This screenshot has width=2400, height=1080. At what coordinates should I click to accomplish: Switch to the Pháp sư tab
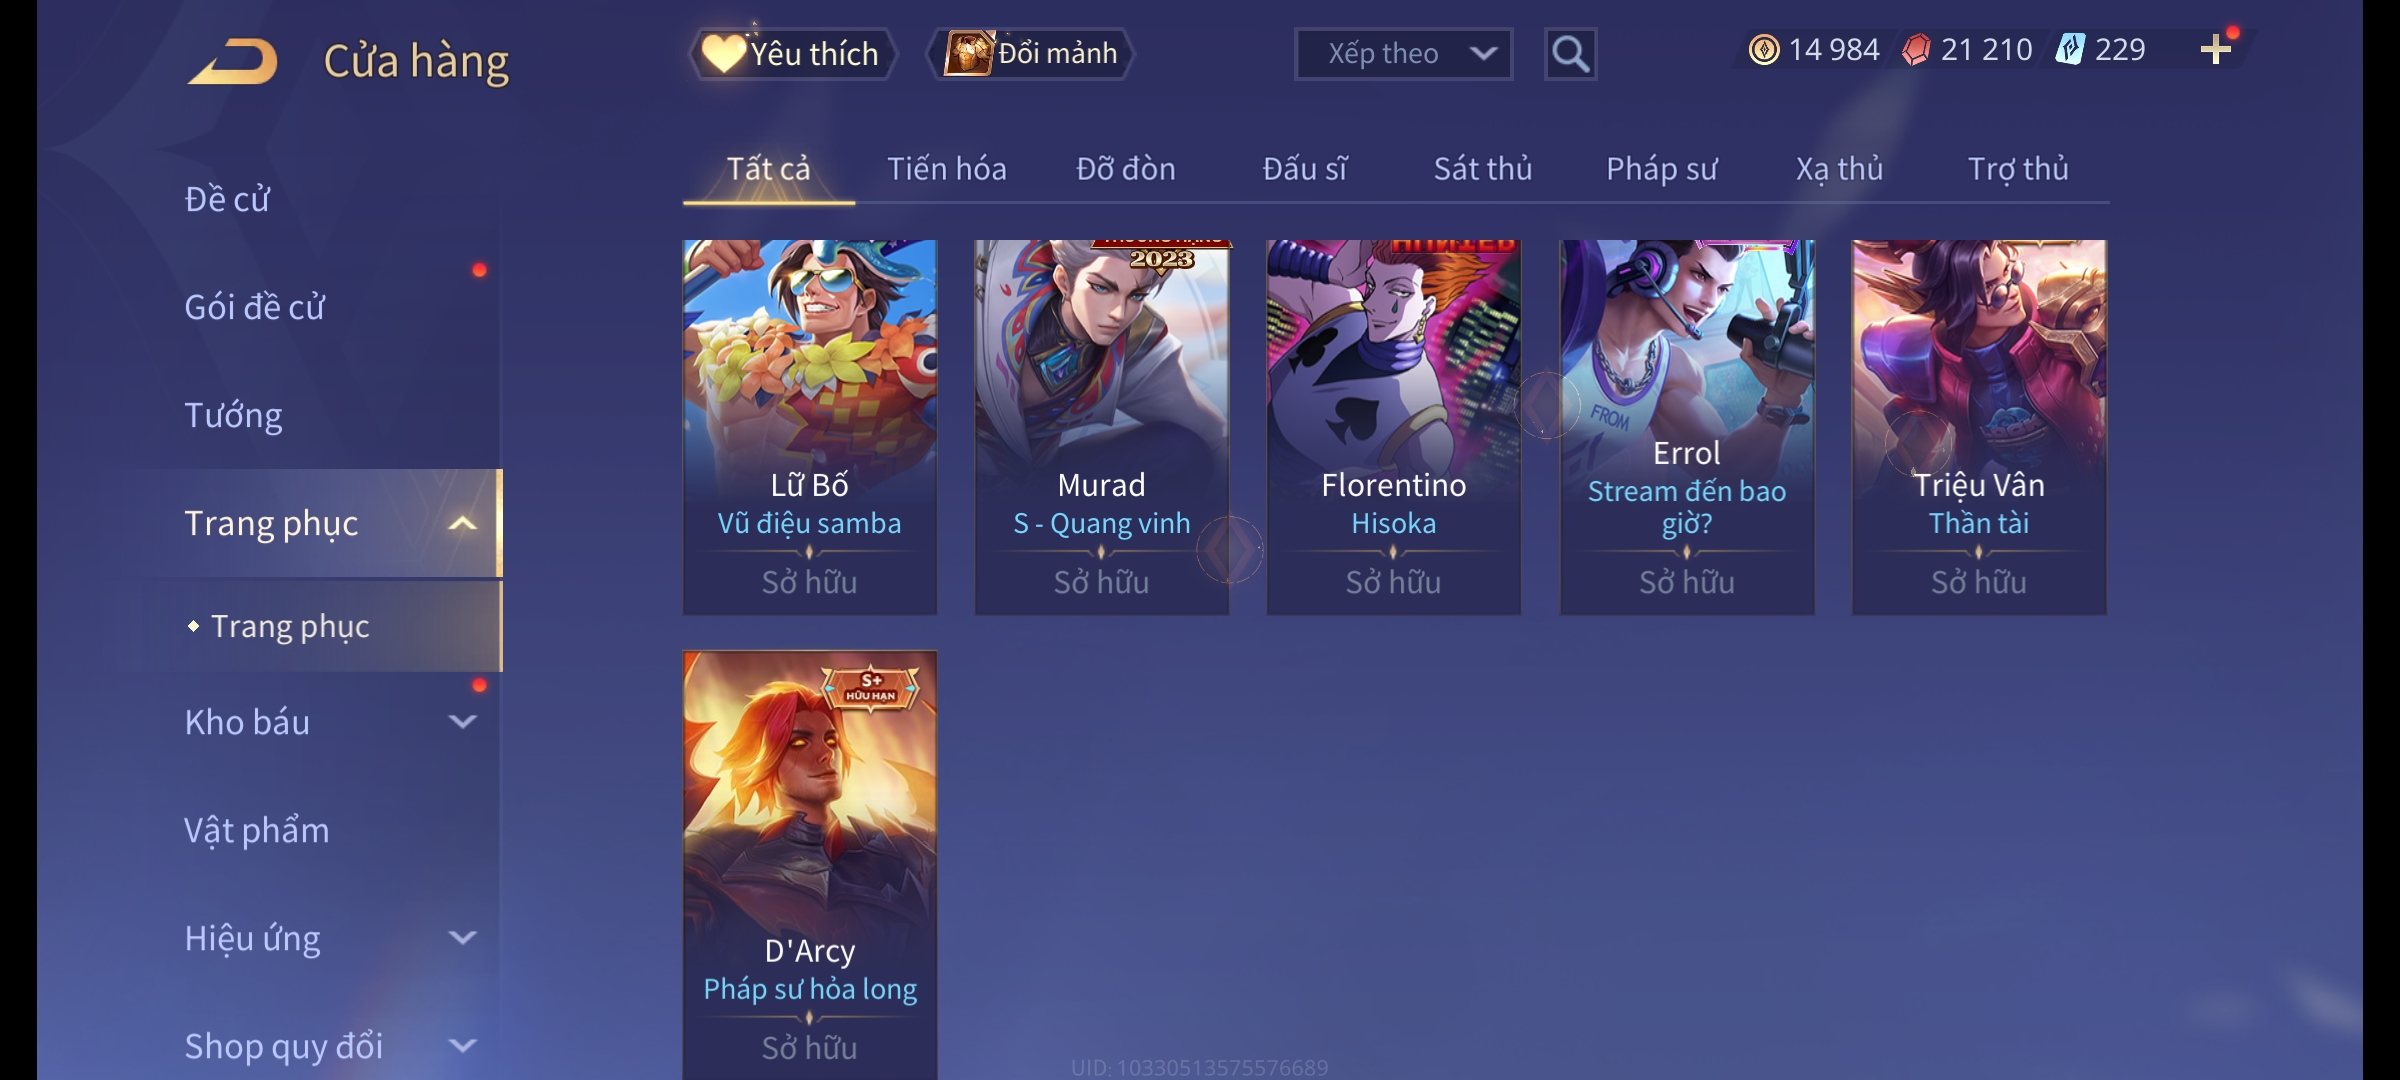1661,169
